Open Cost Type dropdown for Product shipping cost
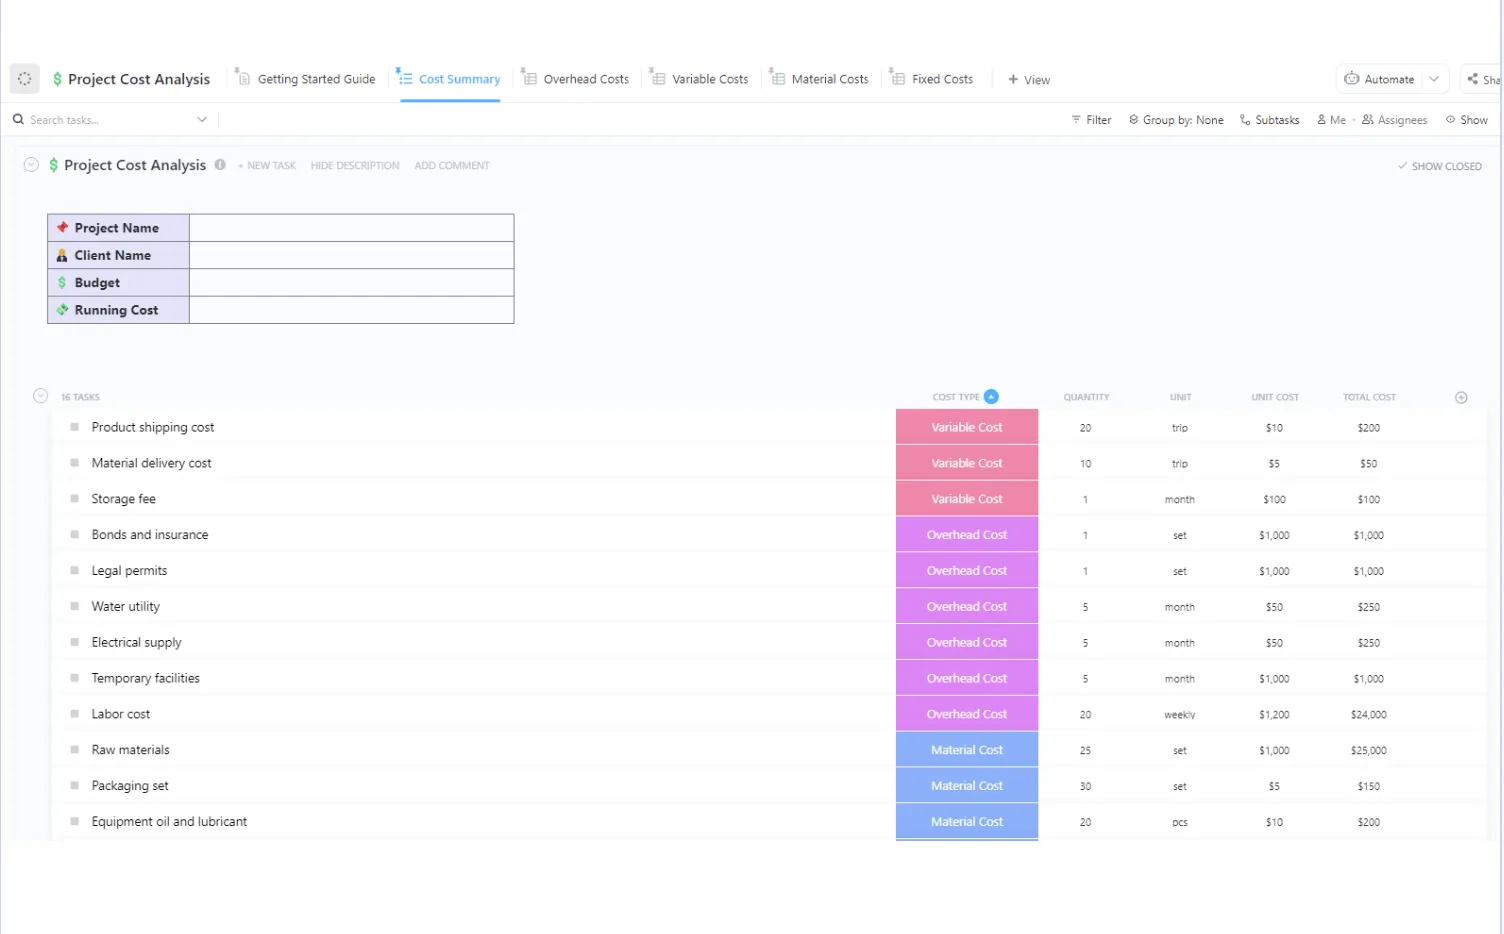This screenshot has height=934, width=1504. click(967, 427)
